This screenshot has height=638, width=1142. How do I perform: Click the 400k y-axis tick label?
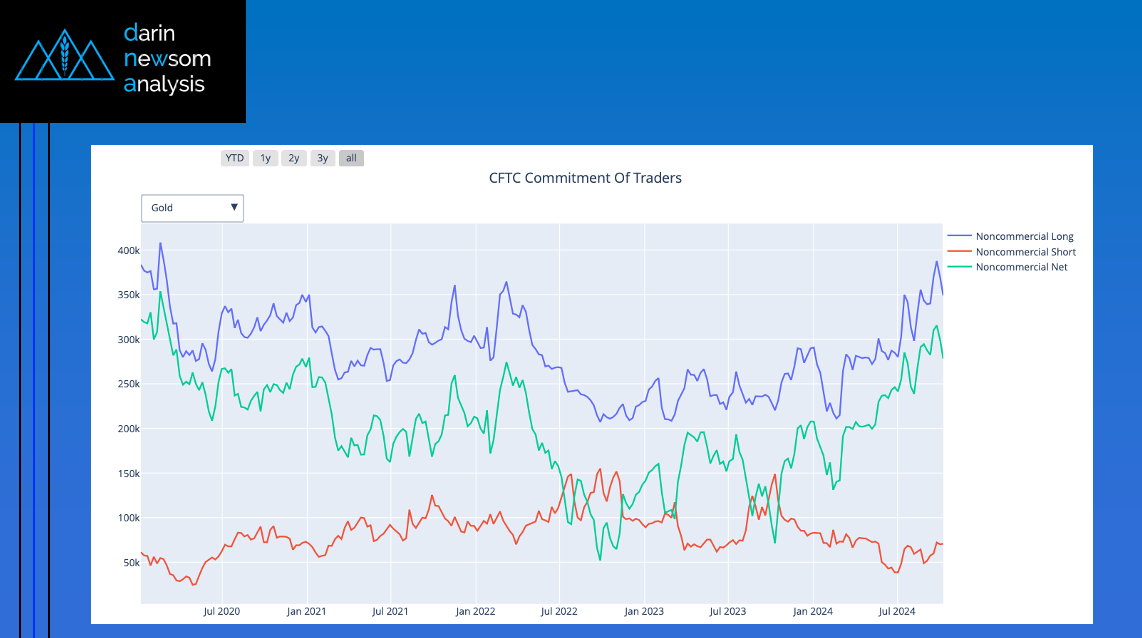[x=126, y=250]
